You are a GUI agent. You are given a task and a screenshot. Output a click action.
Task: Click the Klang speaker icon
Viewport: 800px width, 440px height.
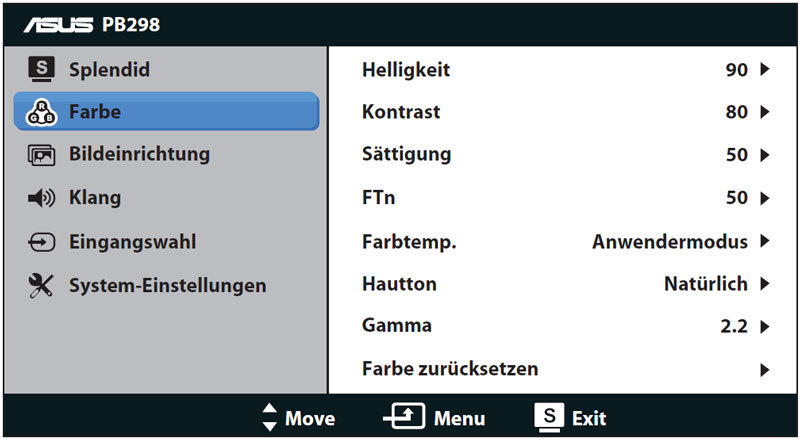(x=41, y=198)
